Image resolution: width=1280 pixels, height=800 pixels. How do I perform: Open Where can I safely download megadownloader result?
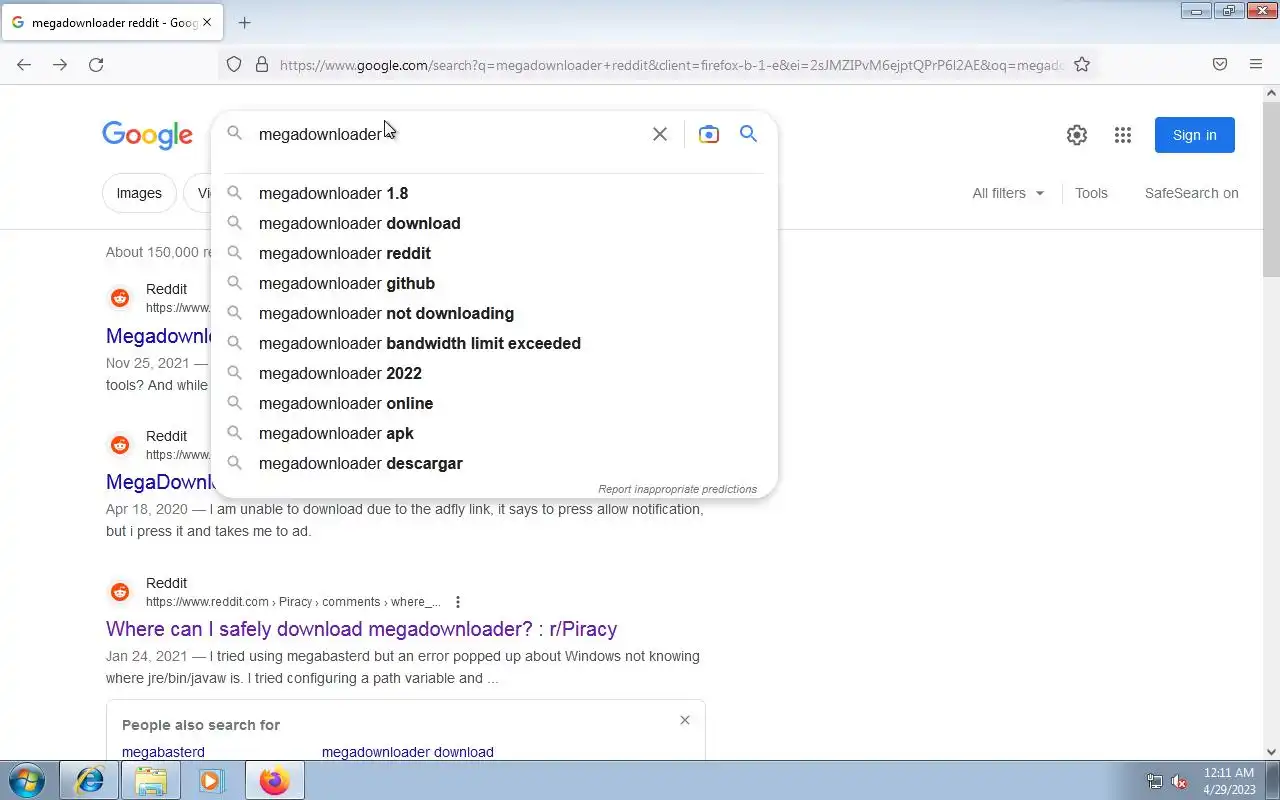click(361, 629)
